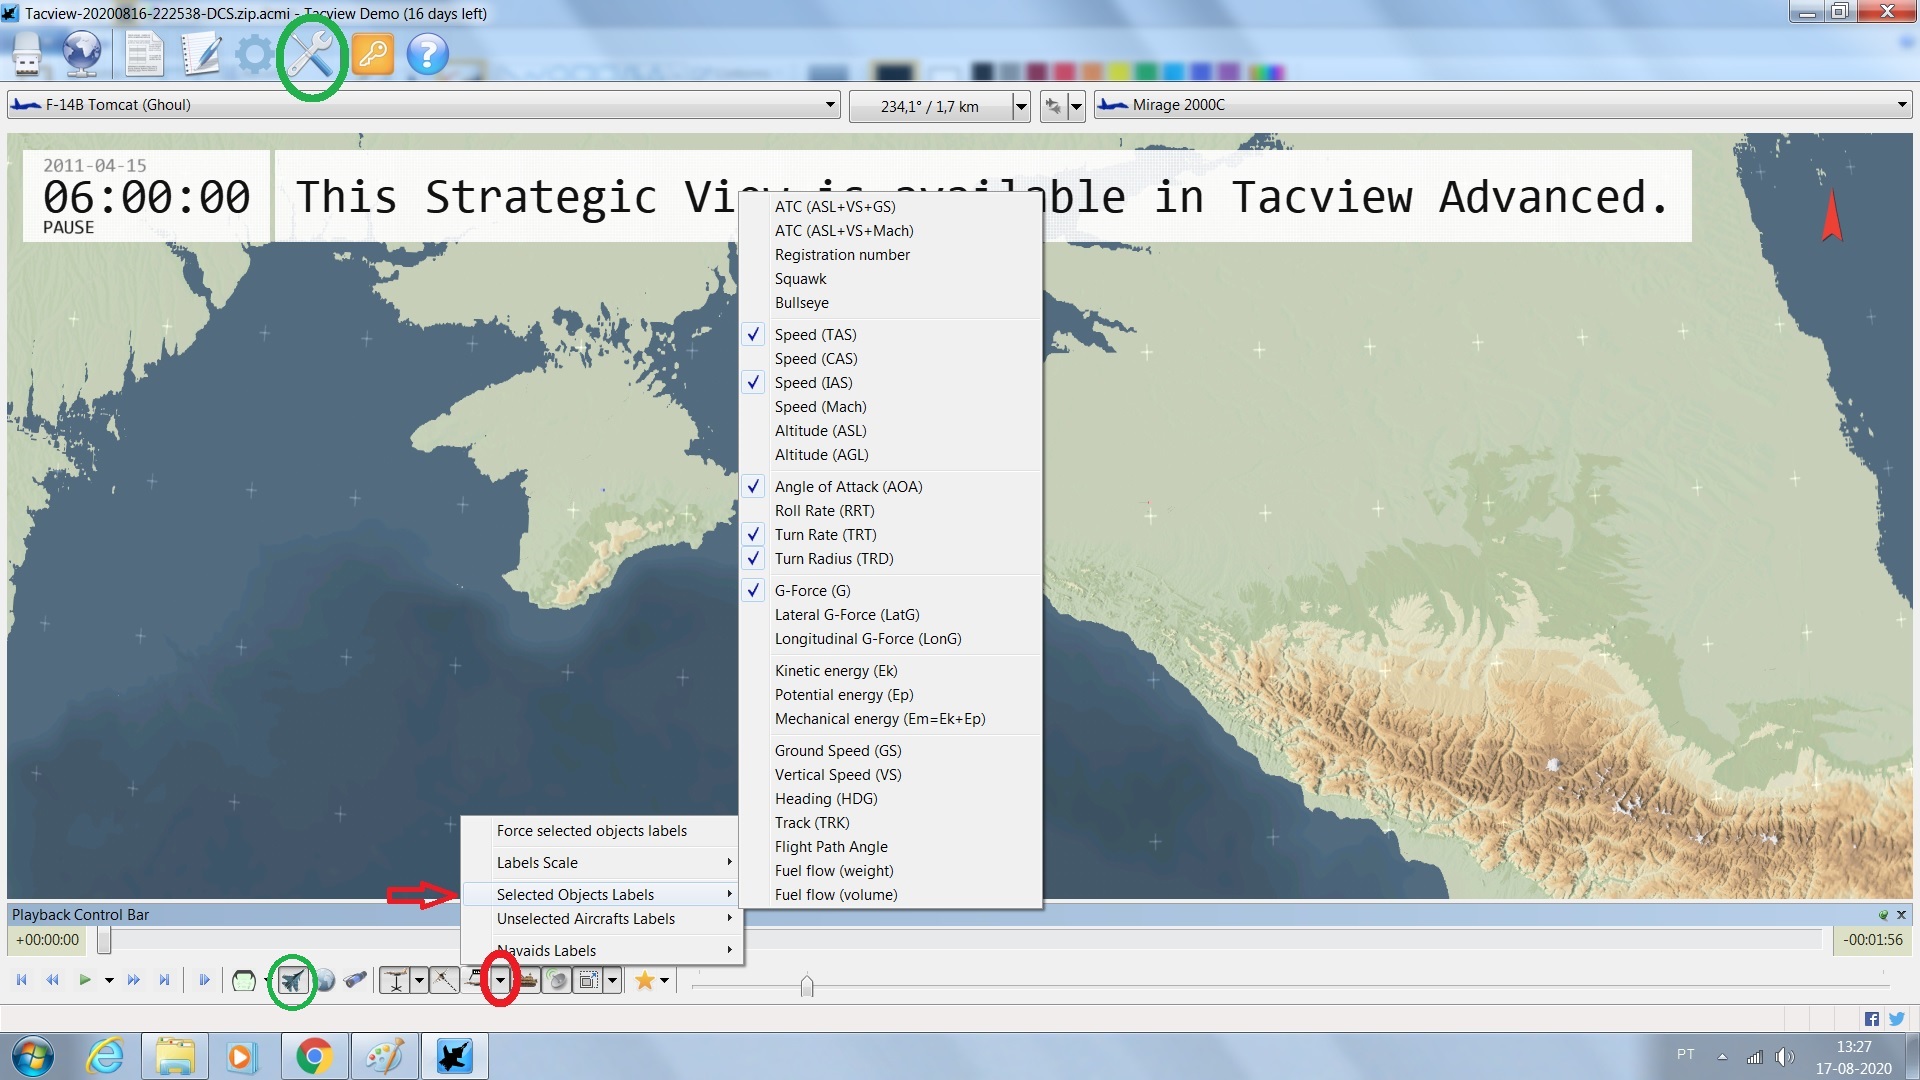Image resolution: width=1920 pixels, height=1080 pixels.
Task: Click the blue question mark help icon
Action: 427,54
